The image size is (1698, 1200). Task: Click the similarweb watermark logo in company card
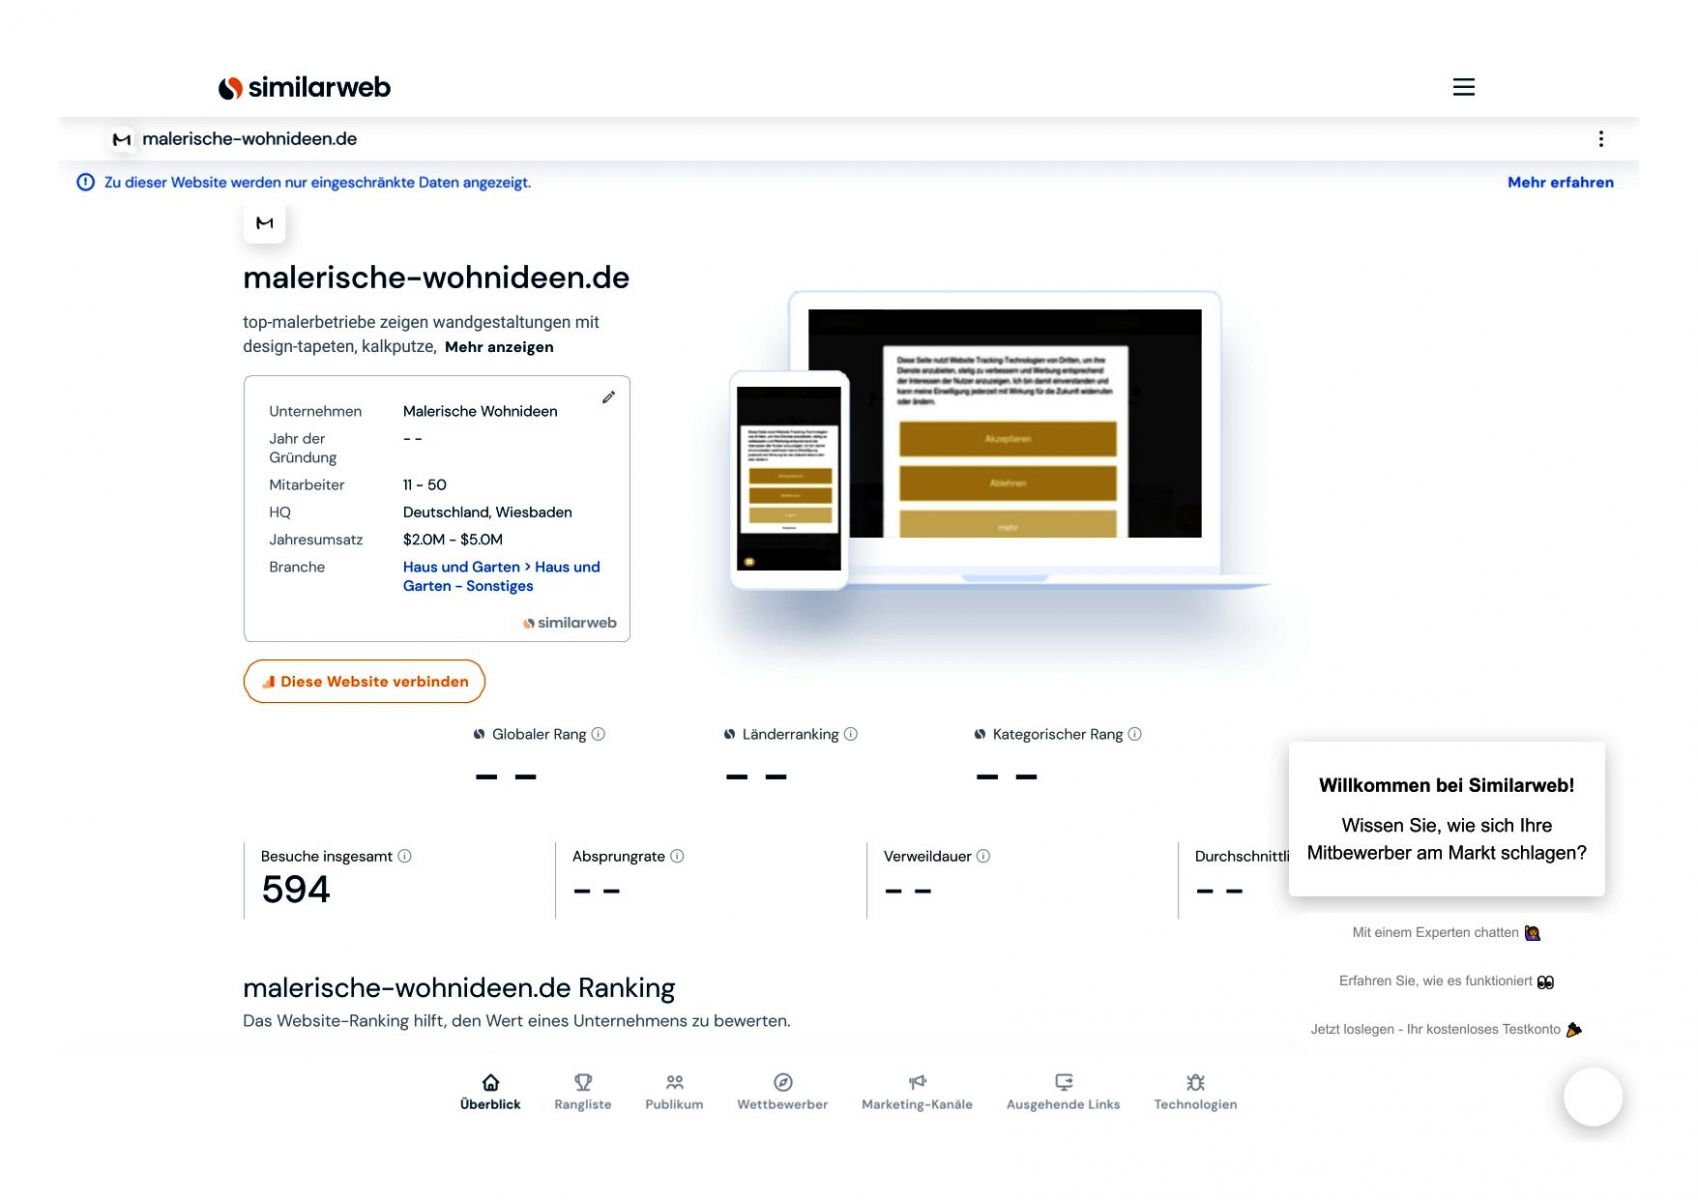coord(570,623)
